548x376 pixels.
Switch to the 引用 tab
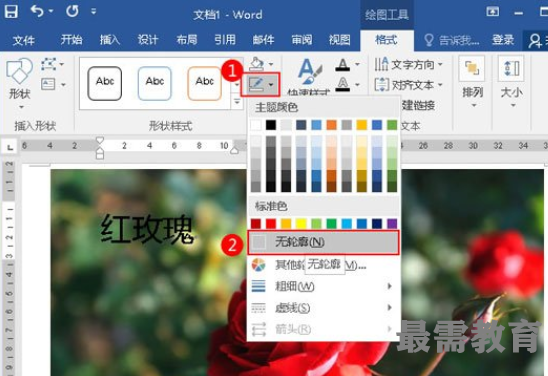pyautogui.click(x=225, y=40)
